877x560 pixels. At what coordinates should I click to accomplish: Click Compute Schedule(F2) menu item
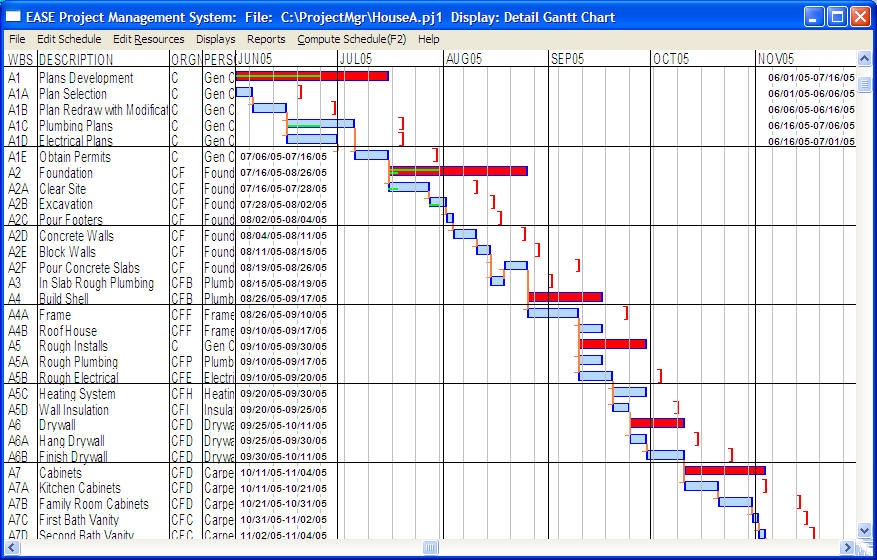[x=352, y=39]
